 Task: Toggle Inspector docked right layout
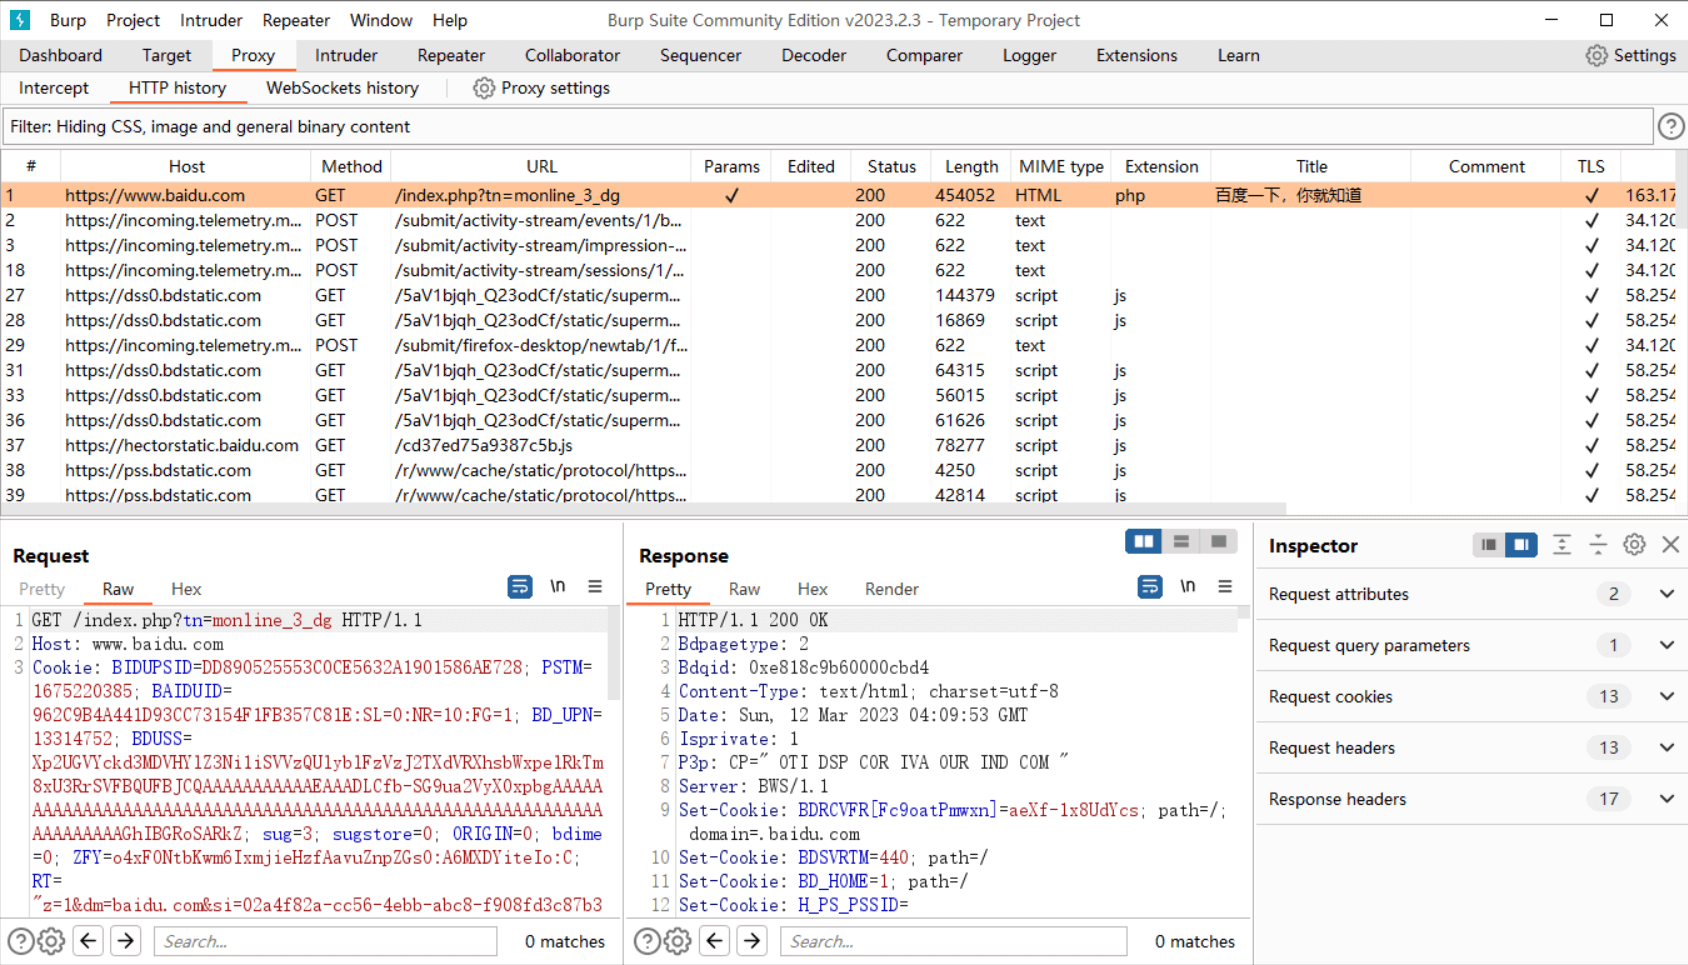1521,545
